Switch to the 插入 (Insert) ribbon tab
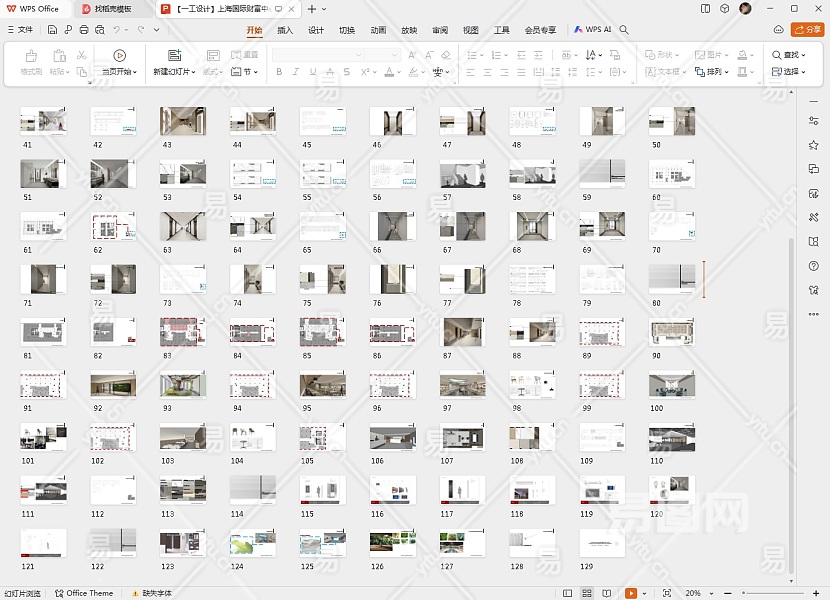830x600 pixels. click(x=285, y=30)
